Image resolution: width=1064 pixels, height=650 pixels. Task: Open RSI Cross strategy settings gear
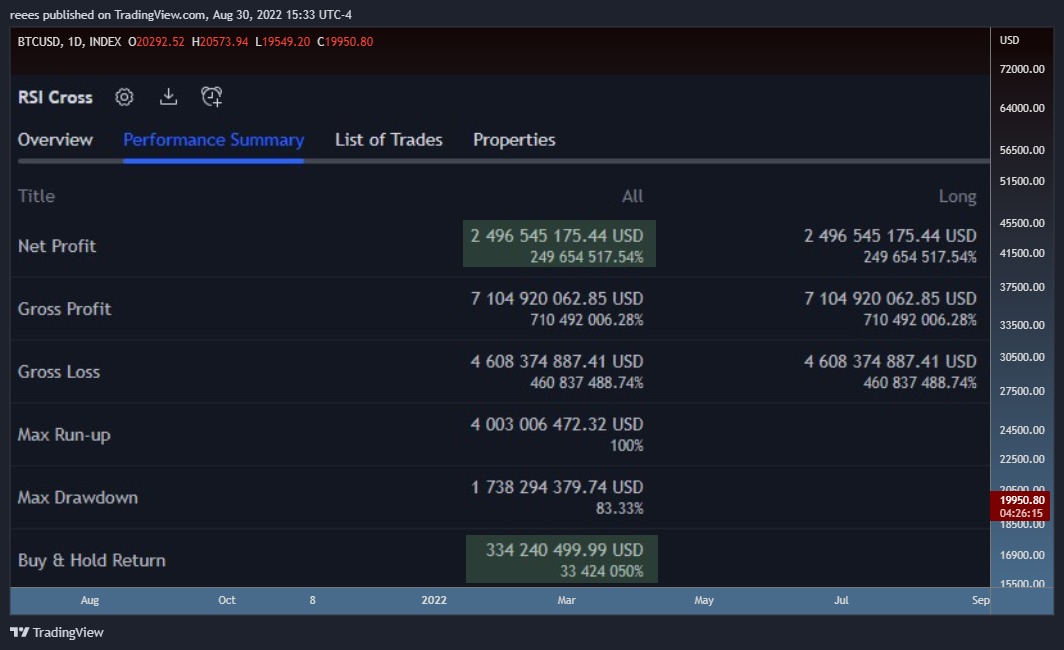[124, 97]
